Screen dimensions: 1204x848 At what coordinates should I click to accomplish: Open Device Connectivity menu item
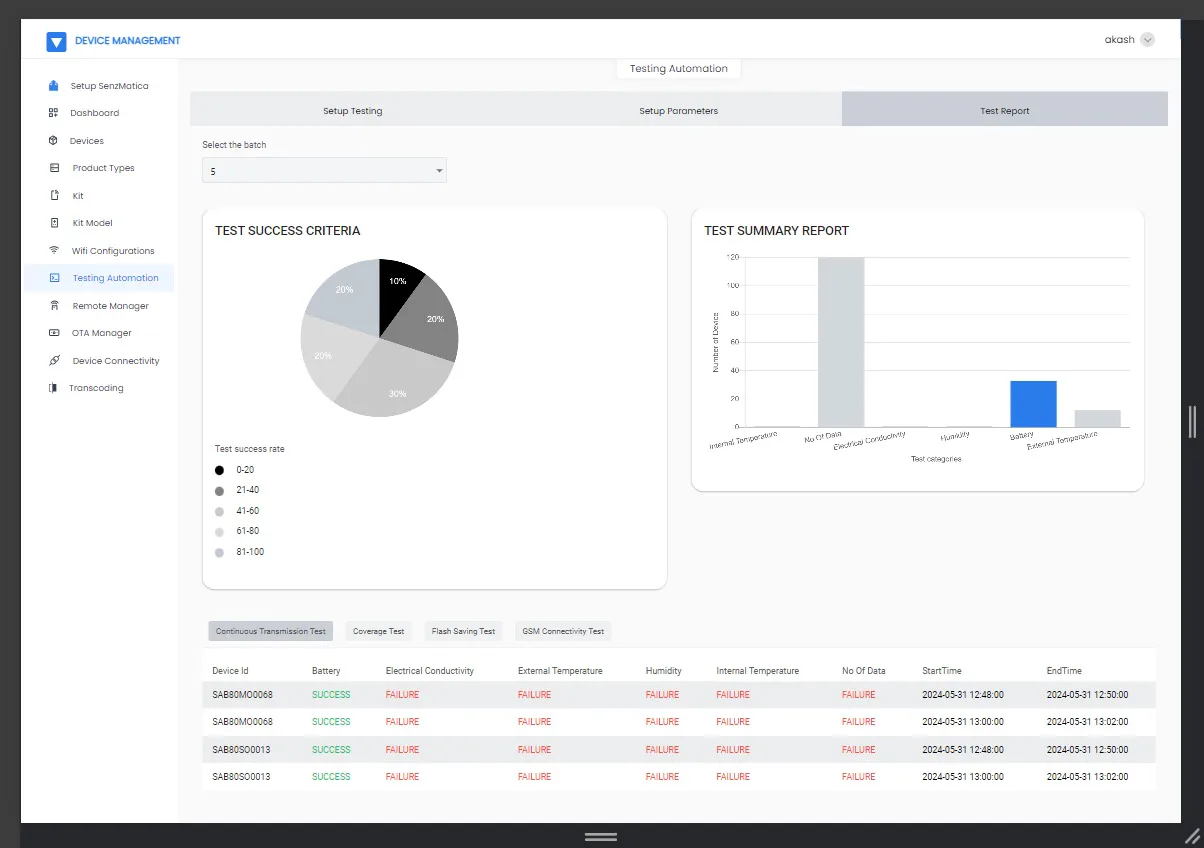point(116,361)
